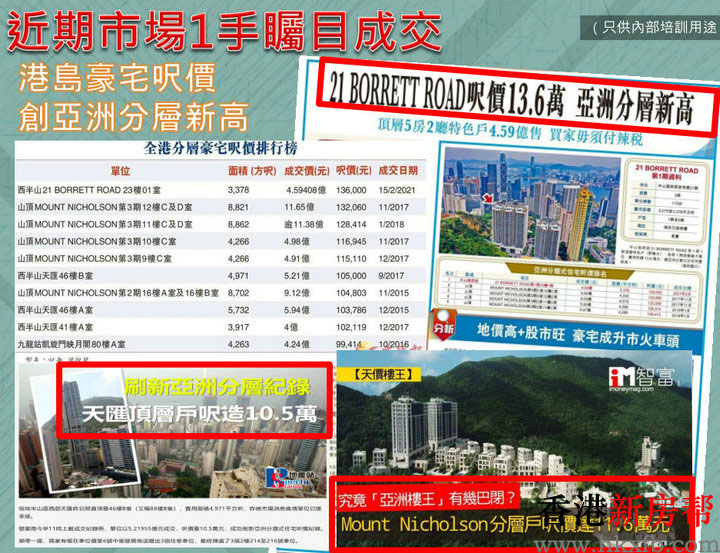The width and height of the screenshot is (720, 553).
Task: Click the 成交日期 column header
Action: [398, 171]
